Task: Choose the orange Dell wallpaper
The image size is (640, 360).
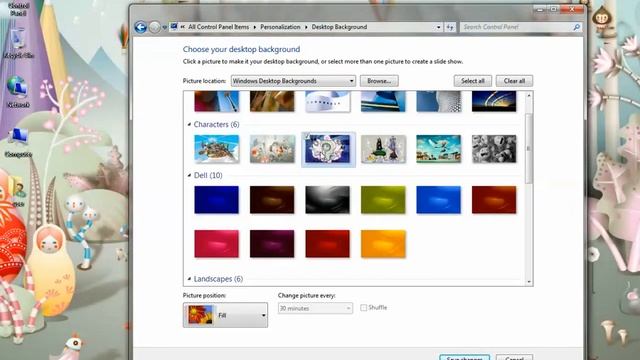Action: click(x=383, y=244)
